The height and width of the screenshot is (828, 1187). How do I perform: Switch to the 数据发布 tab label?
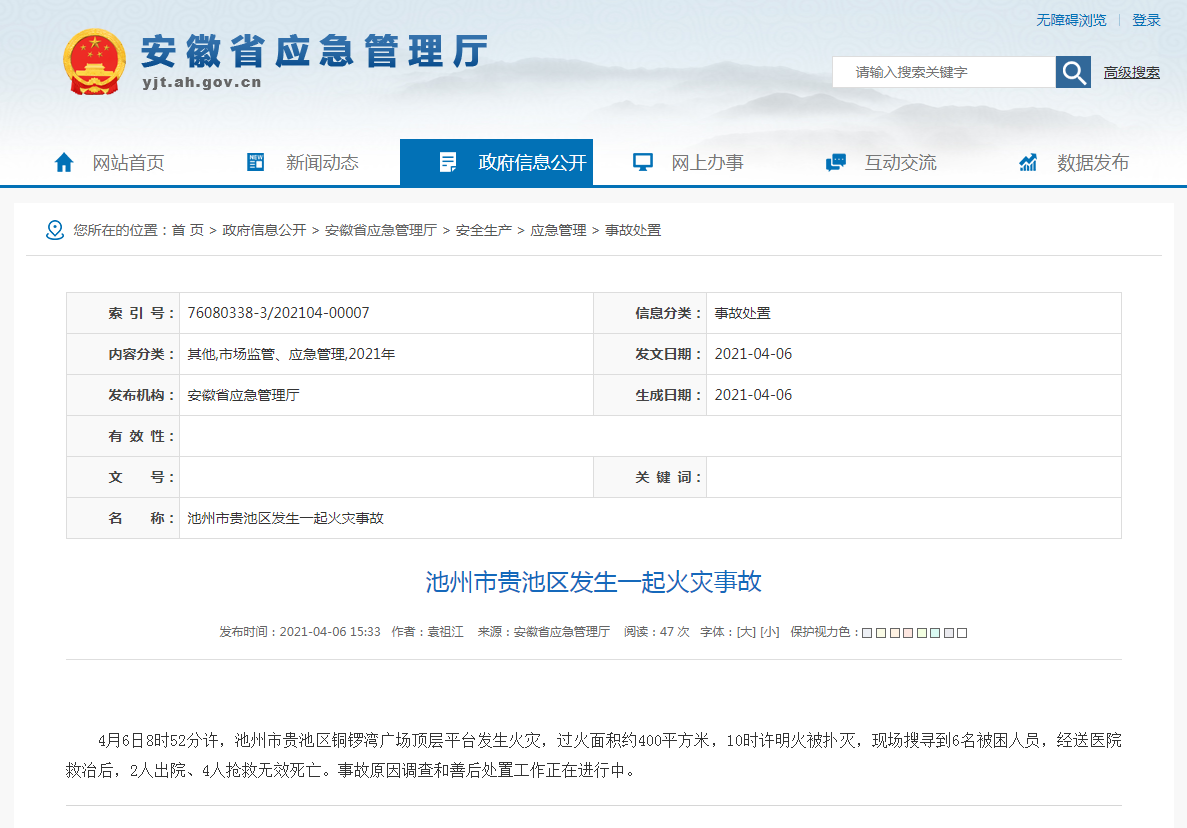click(x=1092, y=163)
